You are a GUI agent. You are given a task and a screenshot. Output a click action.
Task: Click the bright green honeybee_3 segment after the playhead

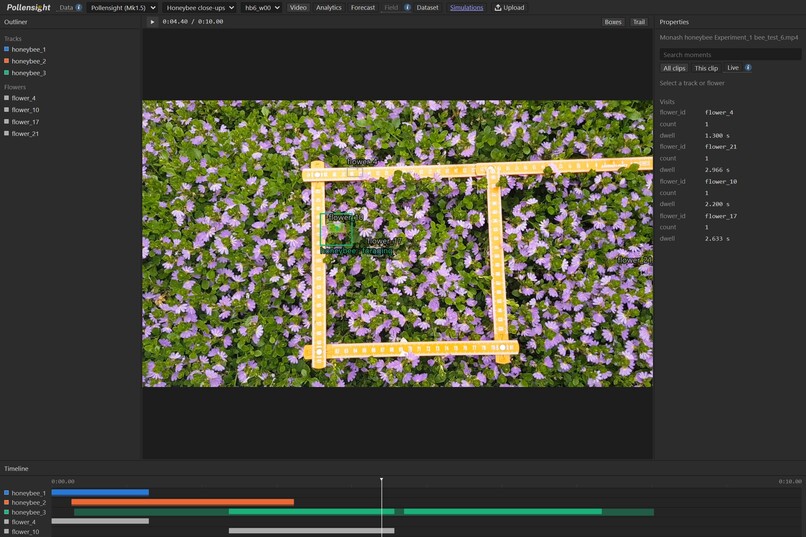click(503, 512)
